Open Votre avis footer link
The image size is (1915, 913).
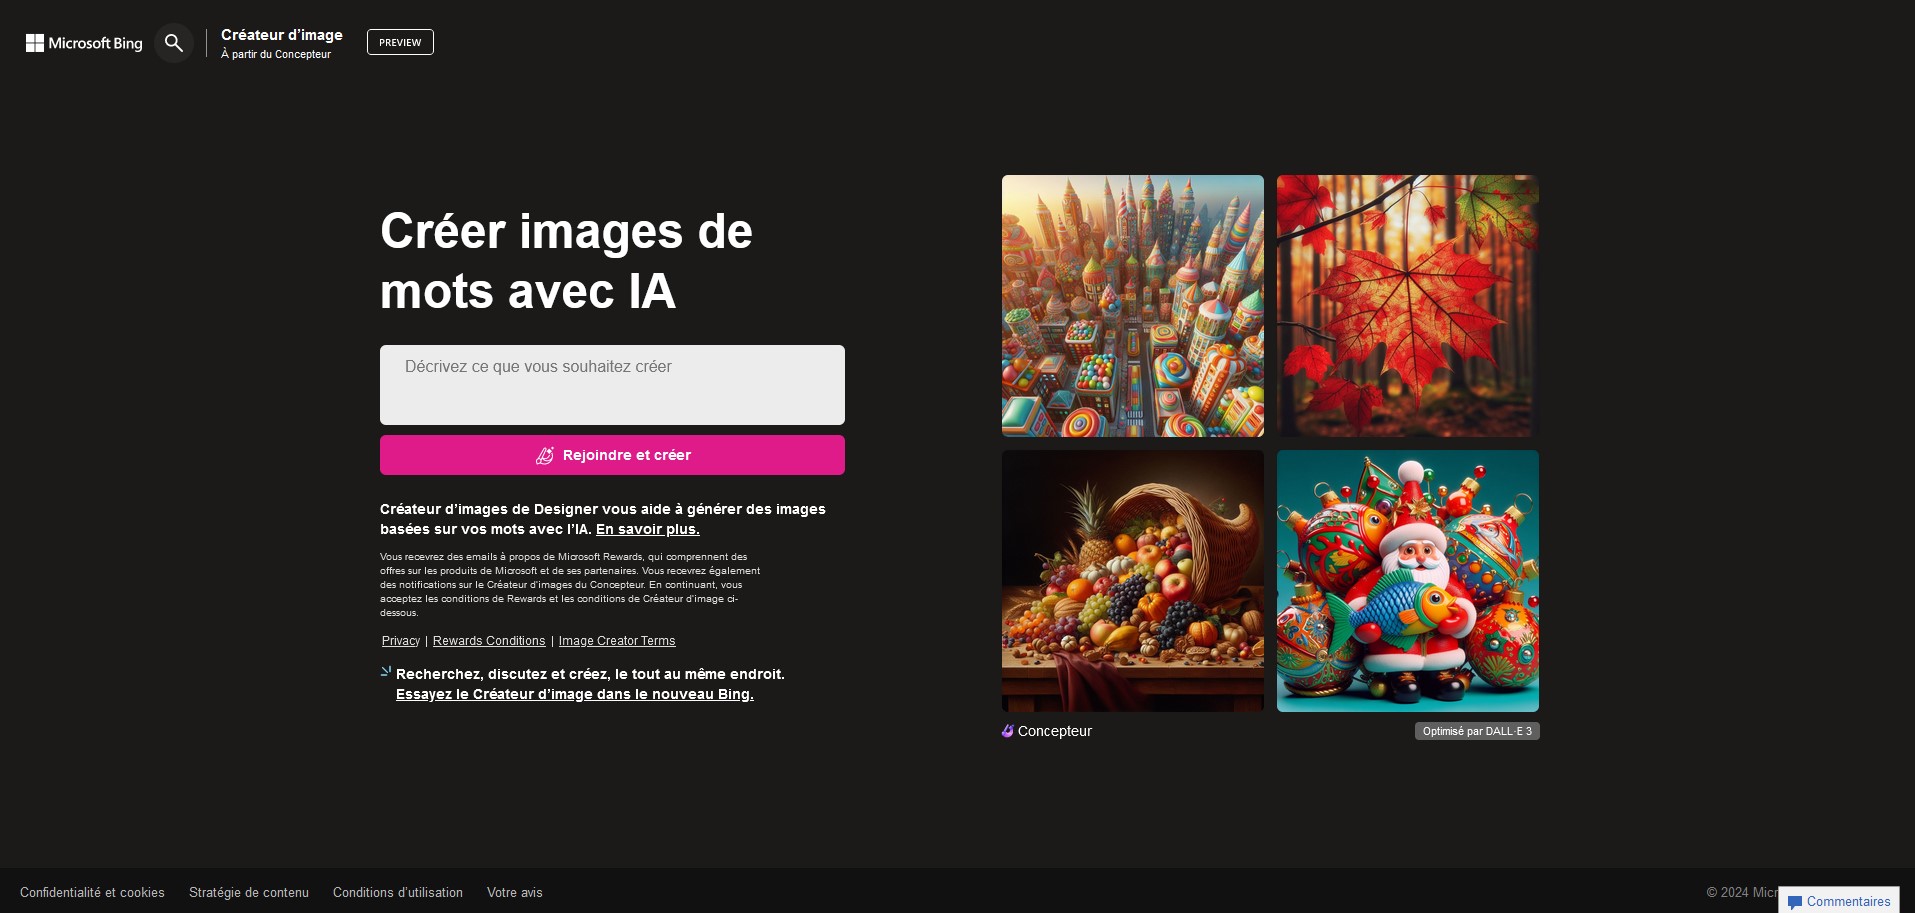(515, 892)
